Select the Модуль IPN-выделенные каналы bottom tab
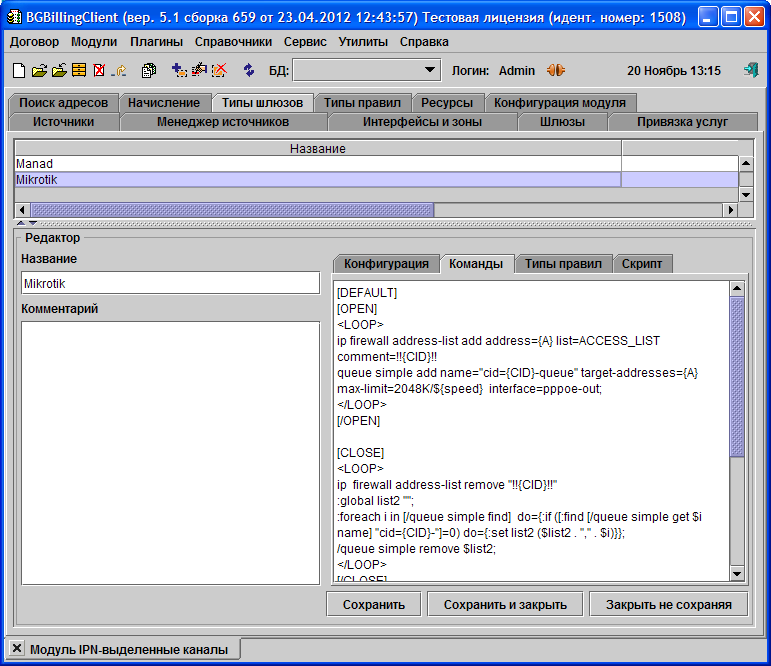 click(129, 649)
